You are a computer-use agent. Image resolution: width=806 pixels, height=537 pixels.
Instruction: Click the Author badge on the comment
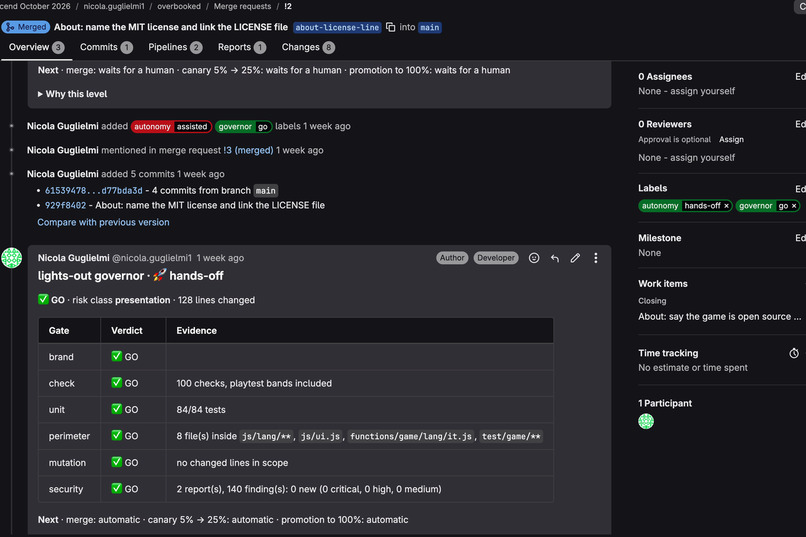coord(452,258)
